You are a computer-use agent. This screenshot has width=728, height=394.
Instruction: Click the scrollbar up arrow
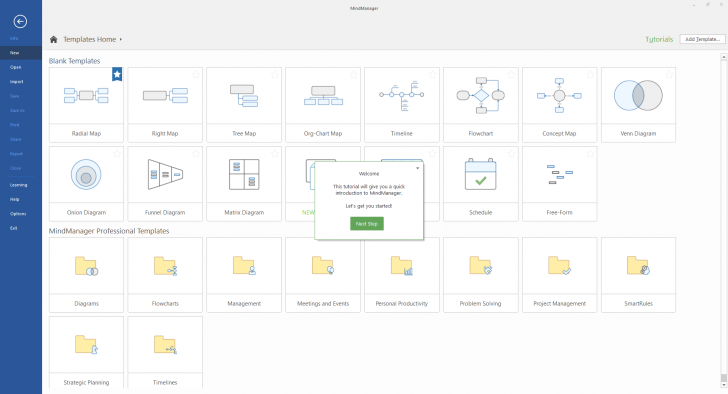[x=723, y=57]
